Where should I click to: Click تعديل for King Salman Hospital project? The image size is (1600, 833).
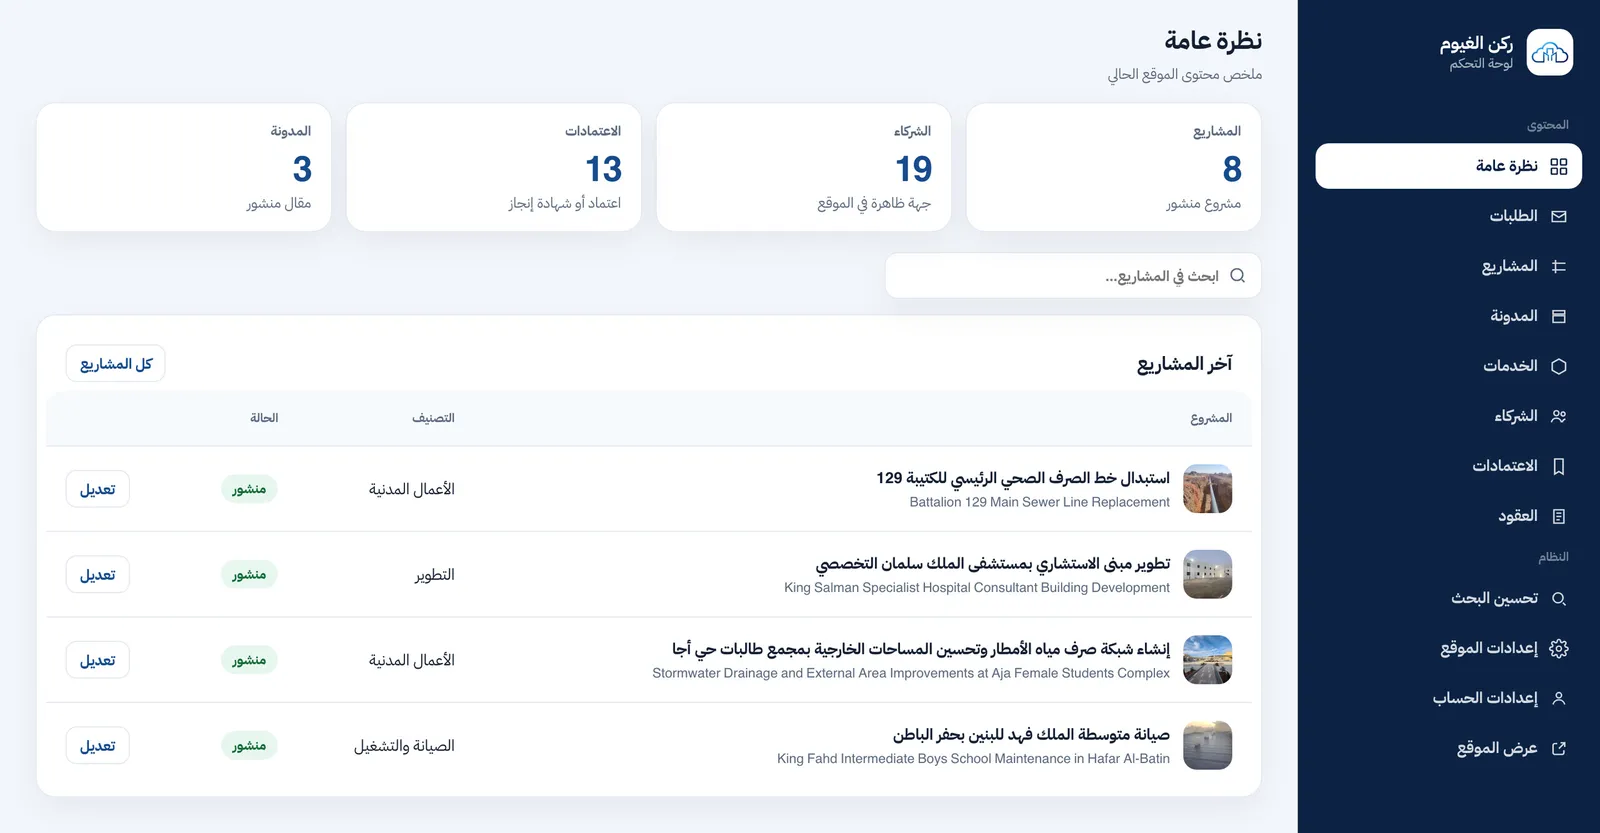click(x=97, y=575)
